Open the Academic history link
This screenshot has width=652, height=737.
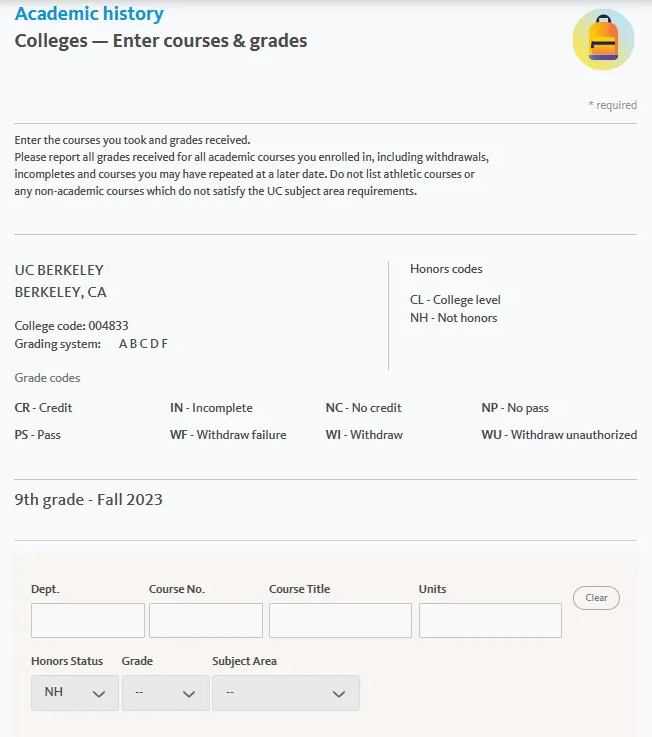tap(89, 14)
